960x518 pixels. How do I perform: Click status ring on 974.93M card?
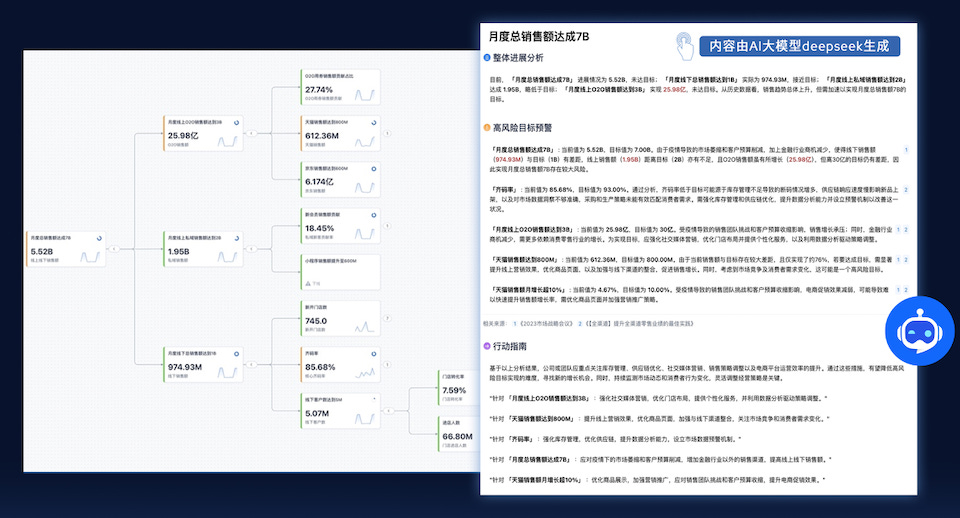click(x=236, y=354)
